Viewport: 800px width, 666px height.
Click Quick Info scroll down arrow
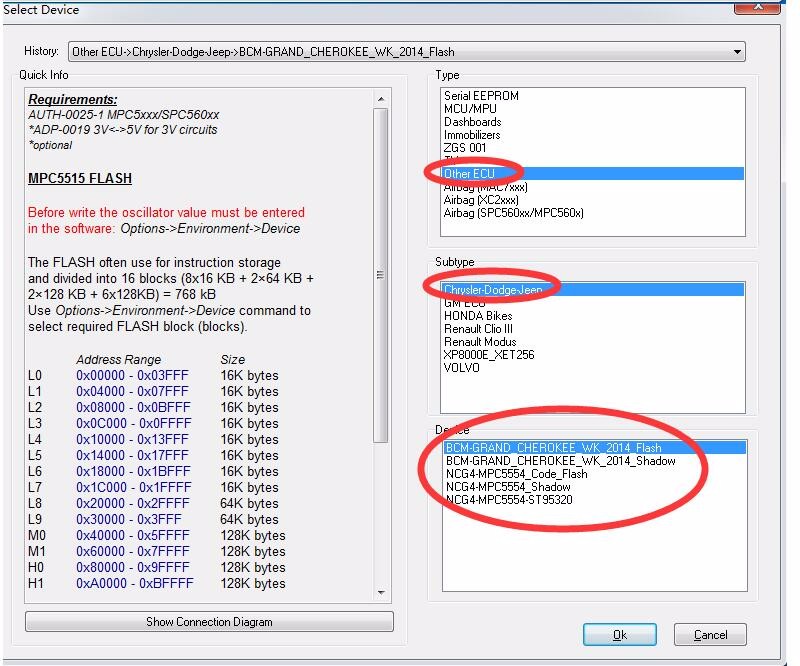(x=381, y=593)
